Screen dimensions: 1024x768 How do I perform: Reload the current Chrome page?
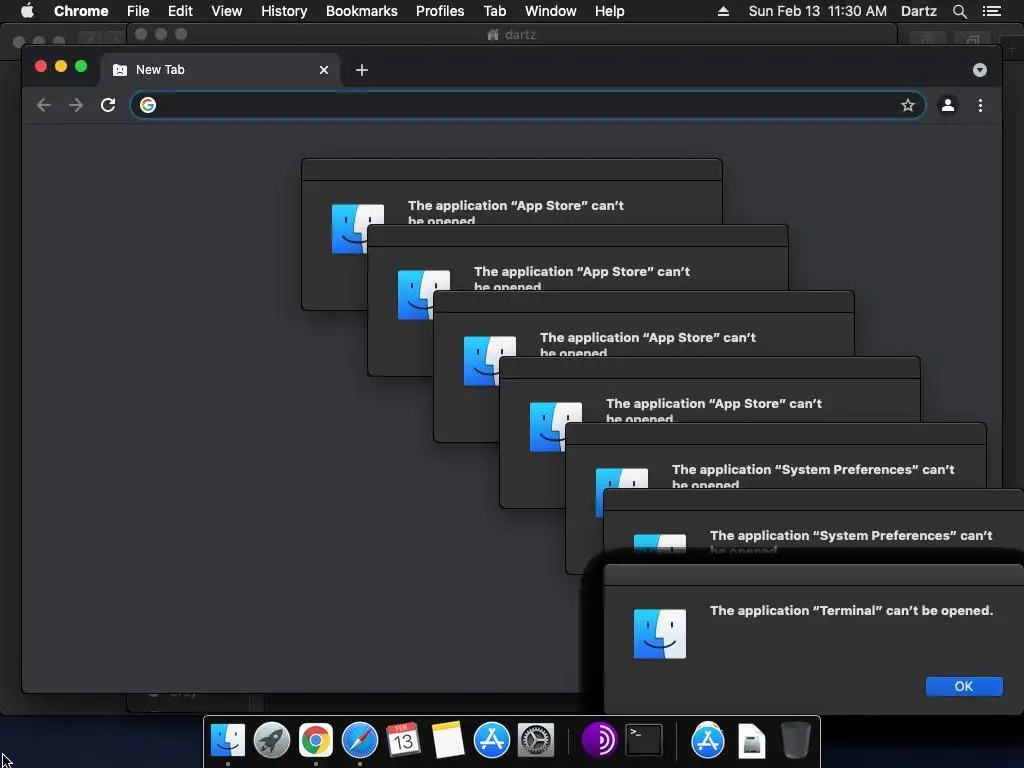coord(108,105)
